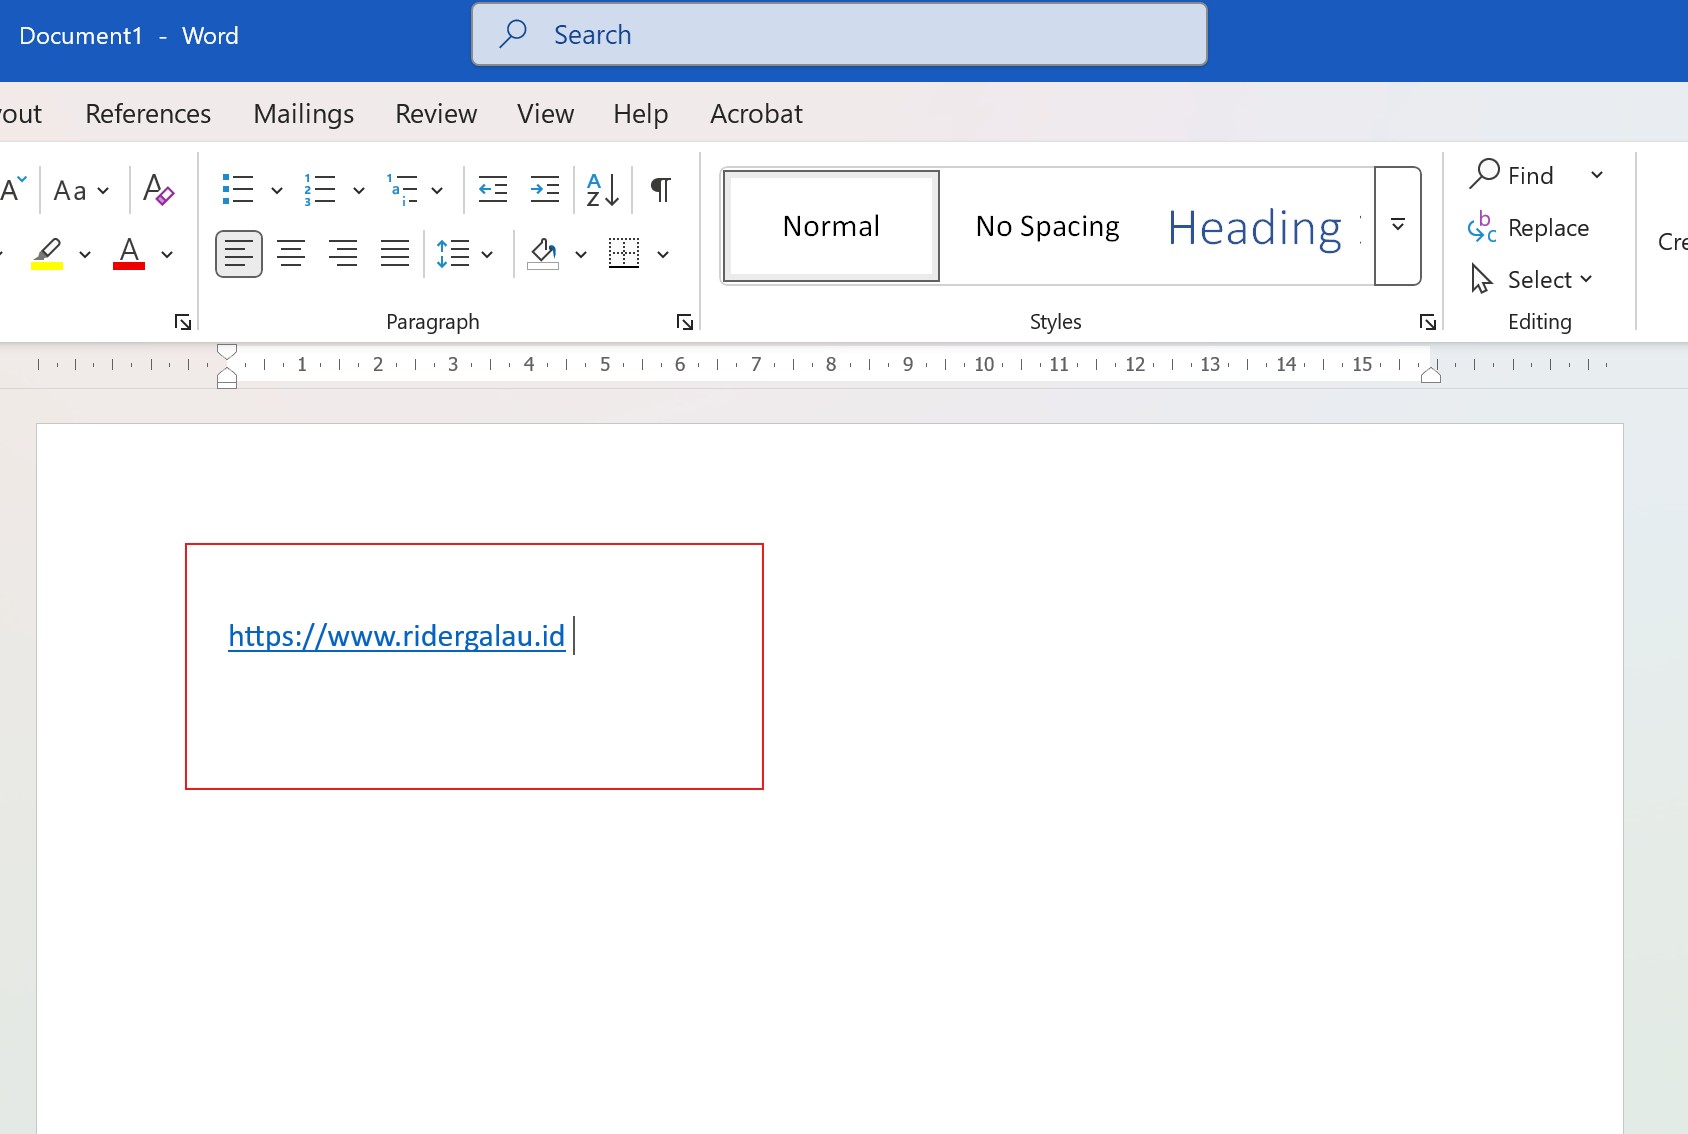Viewport: 1688px width, 1134px height.
Task: Expand the Styles gallery with More arrow
Action: [x=1397, y=226]
